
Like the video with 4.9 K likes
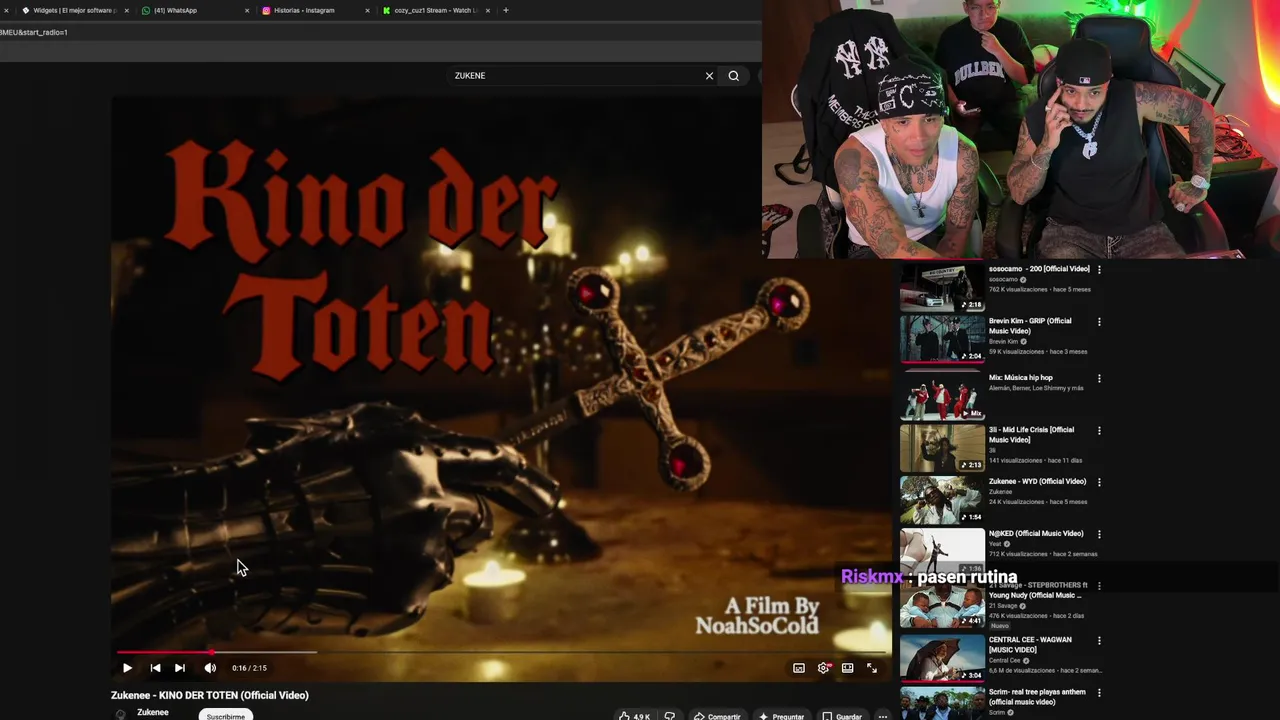634,716
